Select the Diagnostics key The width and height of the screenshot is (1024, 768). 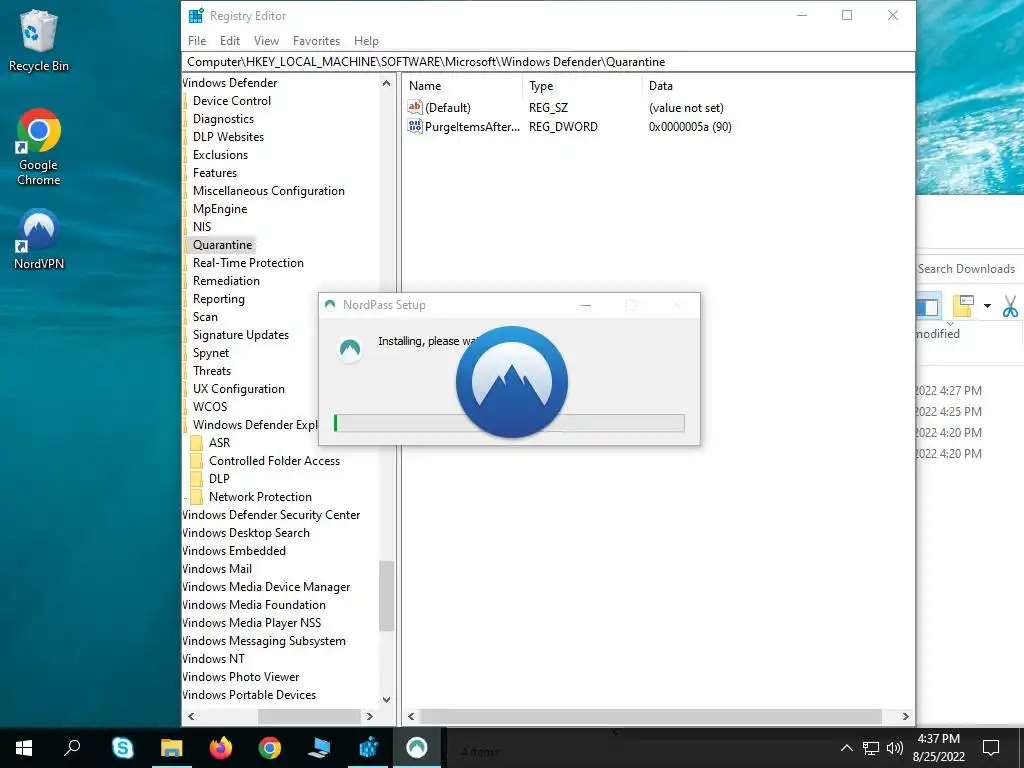tap(223, 119)
